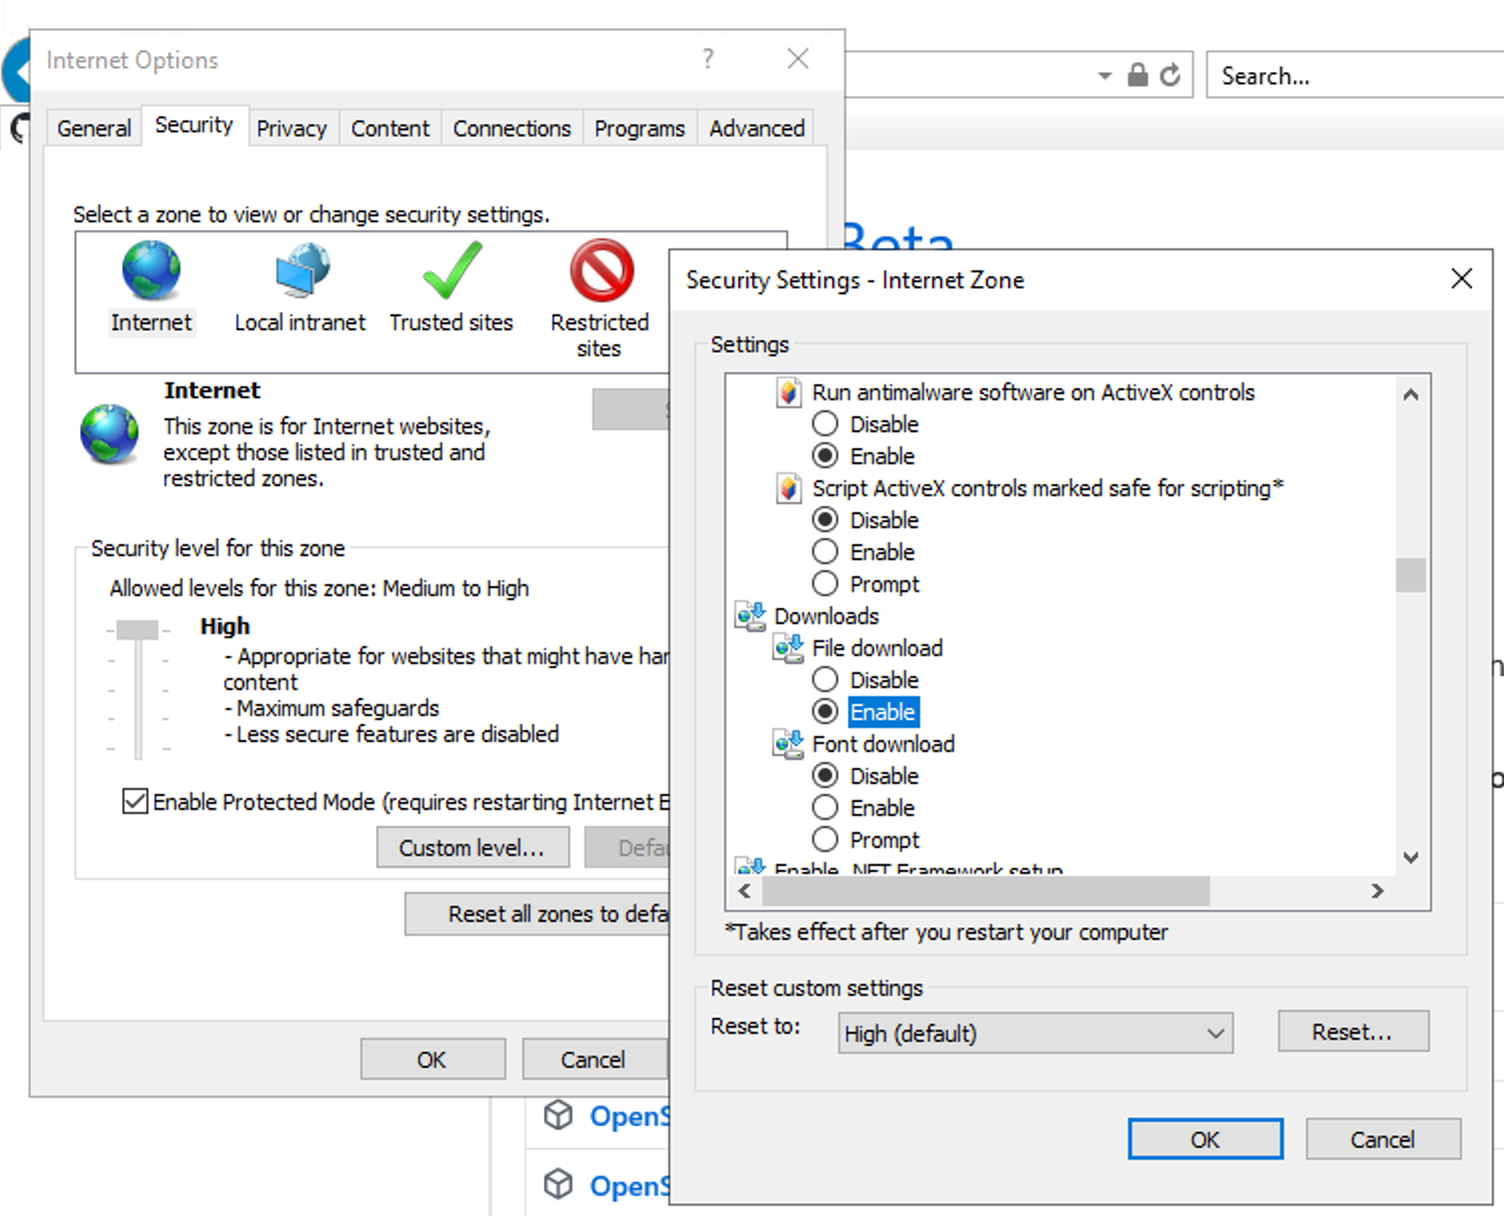
Task: Uncheck Enable Protected Mode
Action: [x=135, y=801]
